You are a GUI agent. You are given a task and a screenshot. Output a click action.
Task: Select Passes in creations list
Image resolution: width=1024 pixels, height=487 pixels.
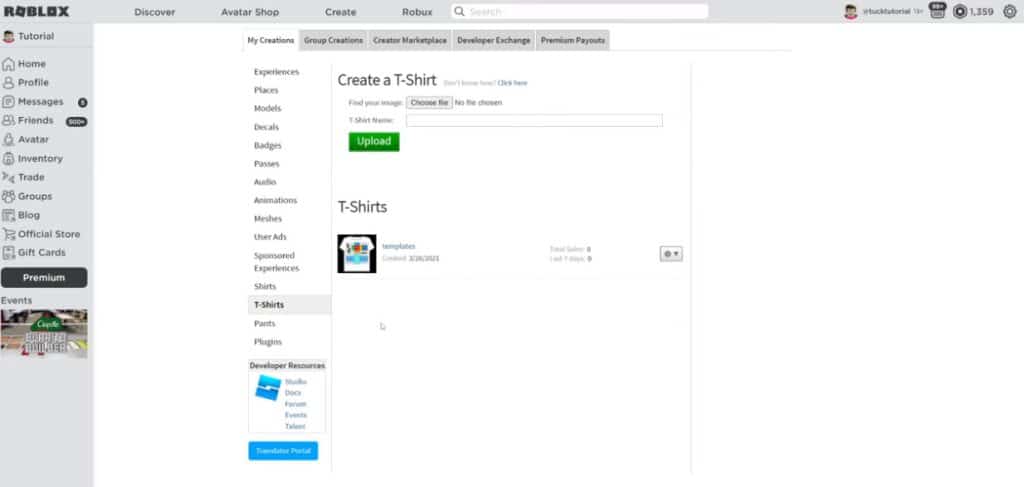coord(266,164)
